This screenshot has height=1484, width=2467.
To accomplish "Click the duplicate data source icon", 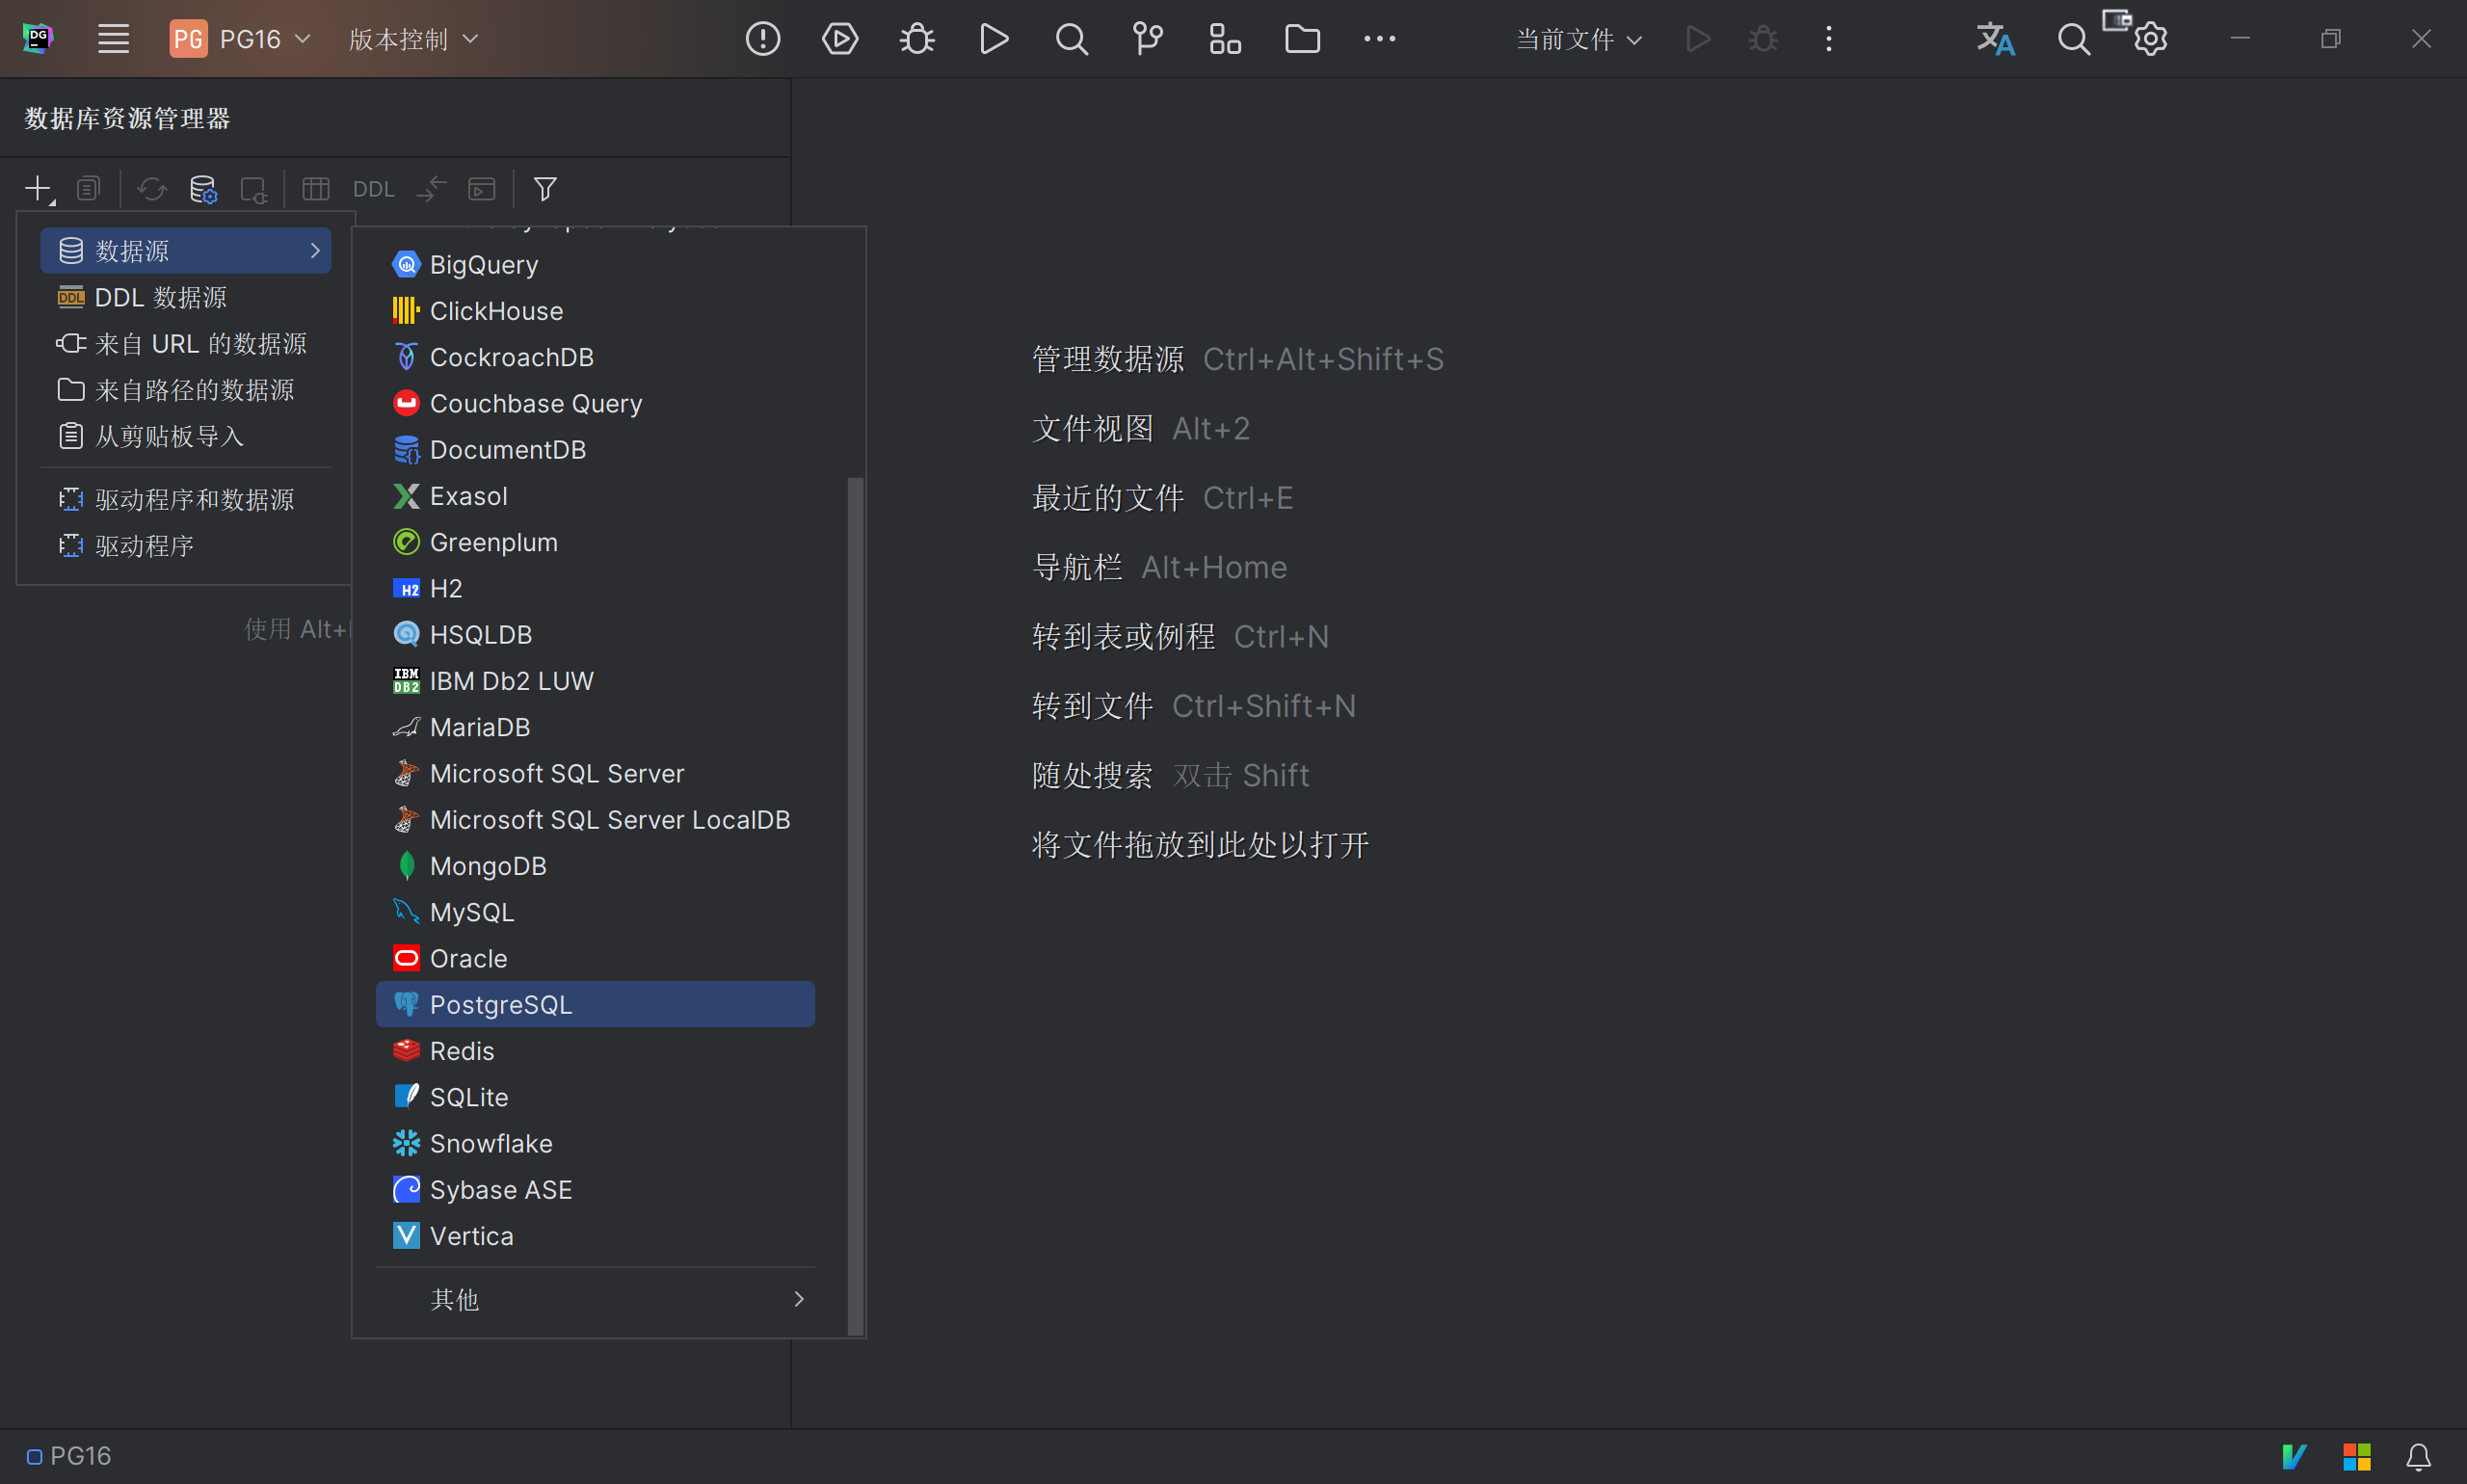I will click(89, 189).
